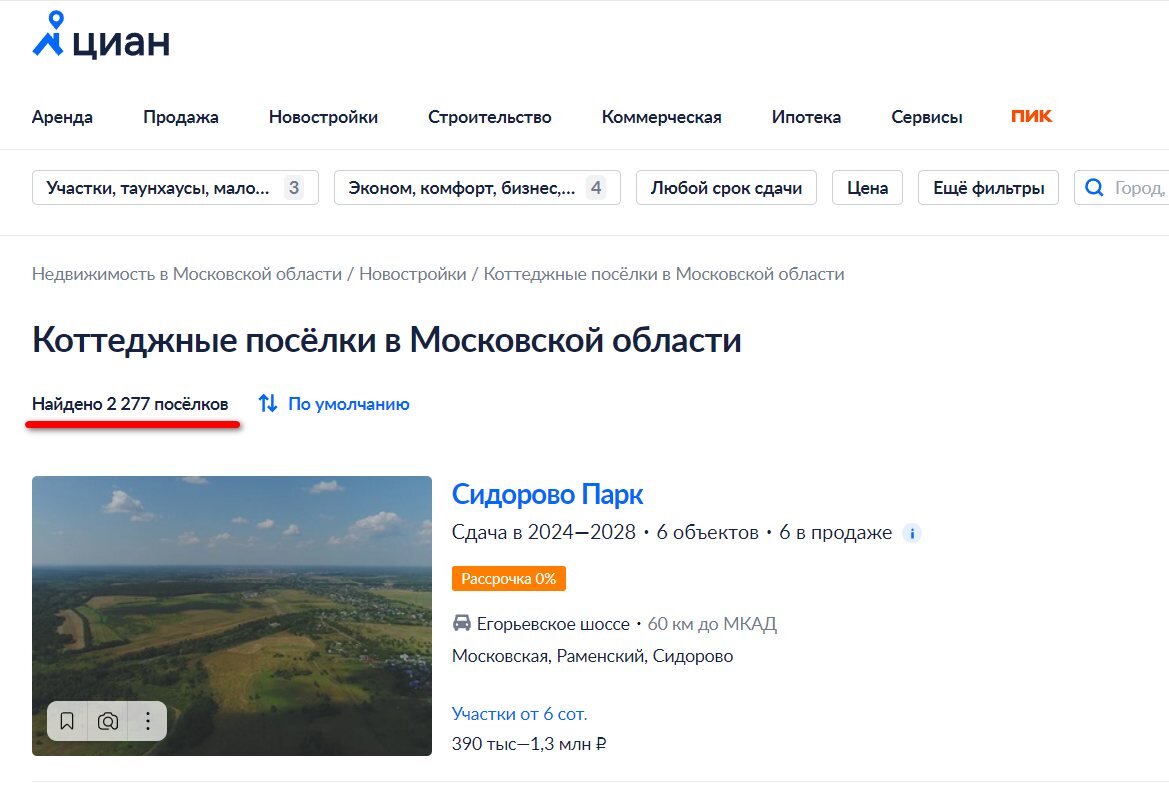Open the Циан logo home link
The height and width of the screenshot is (792, 1169).
[101, 36]
